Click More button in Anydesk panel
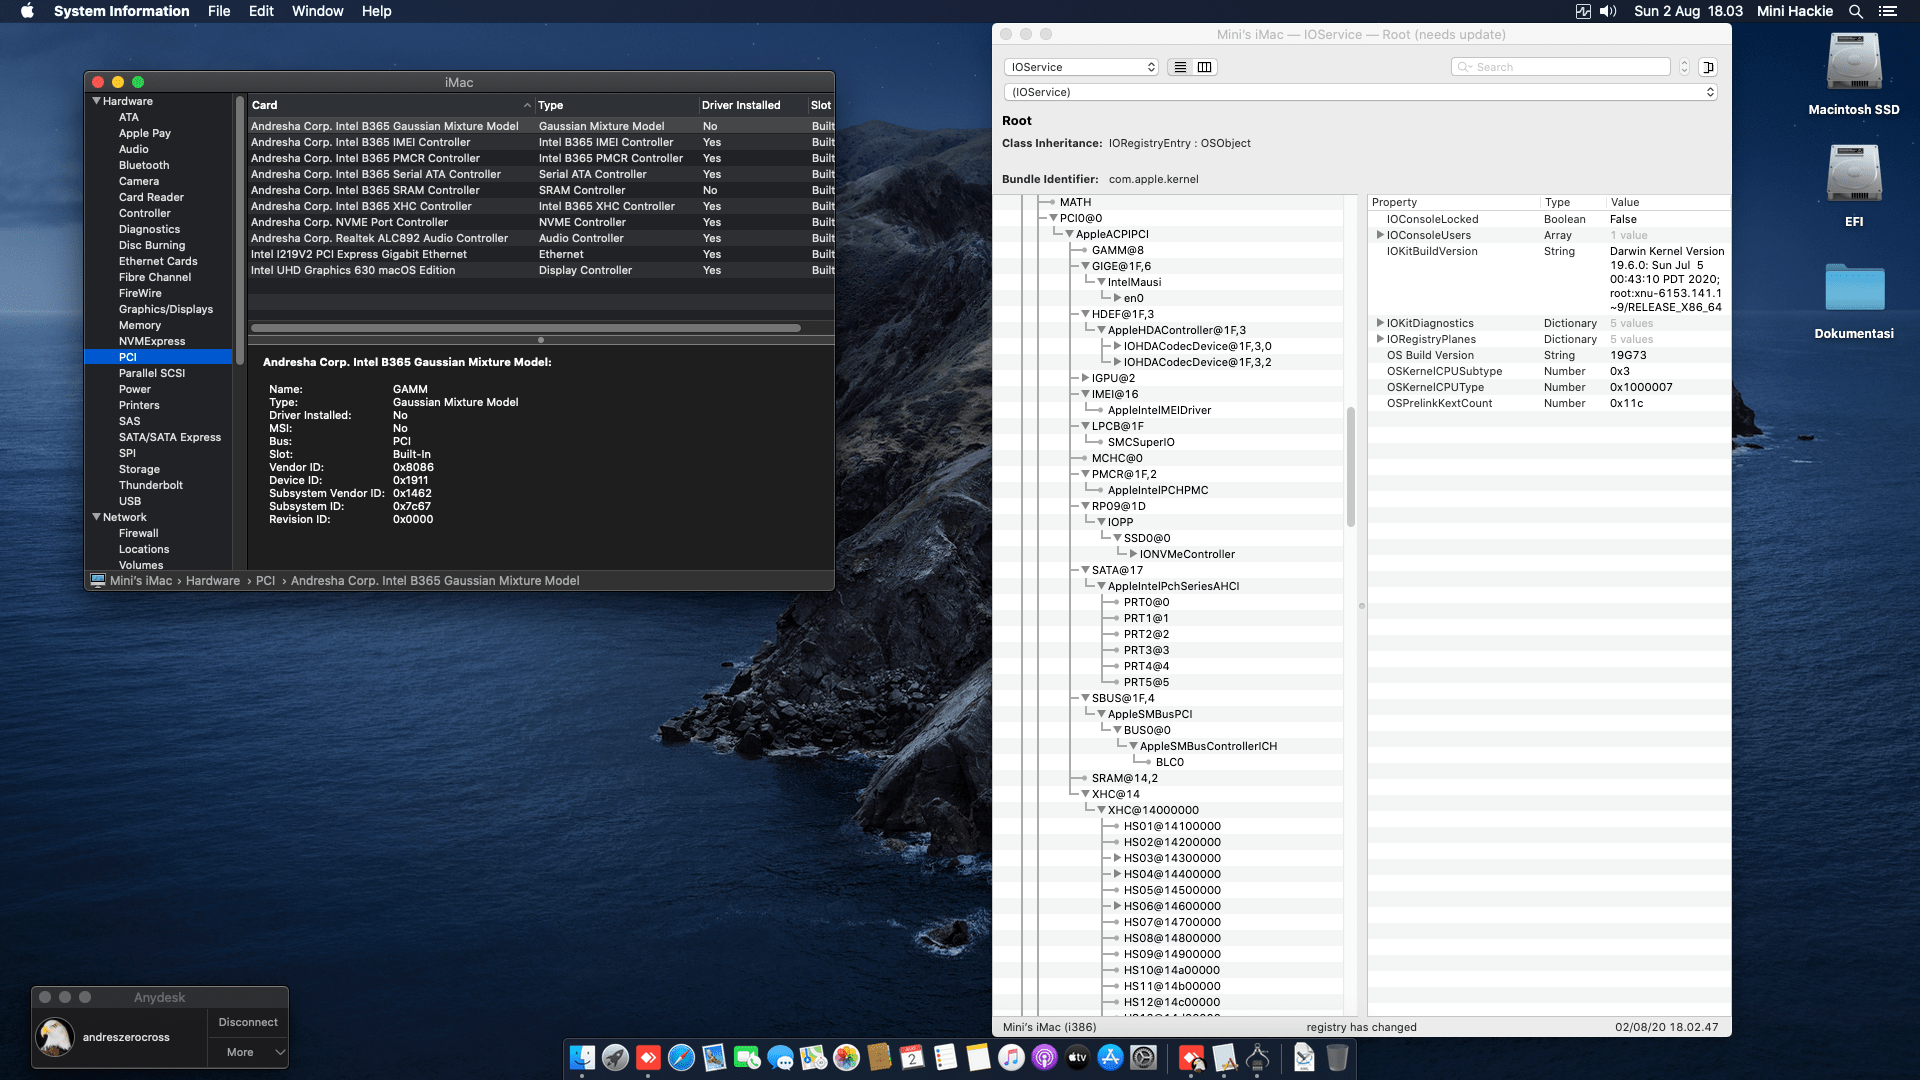Viewport: 1920px width, 1080px height. pyautogui.click(x=240, y=1052)
